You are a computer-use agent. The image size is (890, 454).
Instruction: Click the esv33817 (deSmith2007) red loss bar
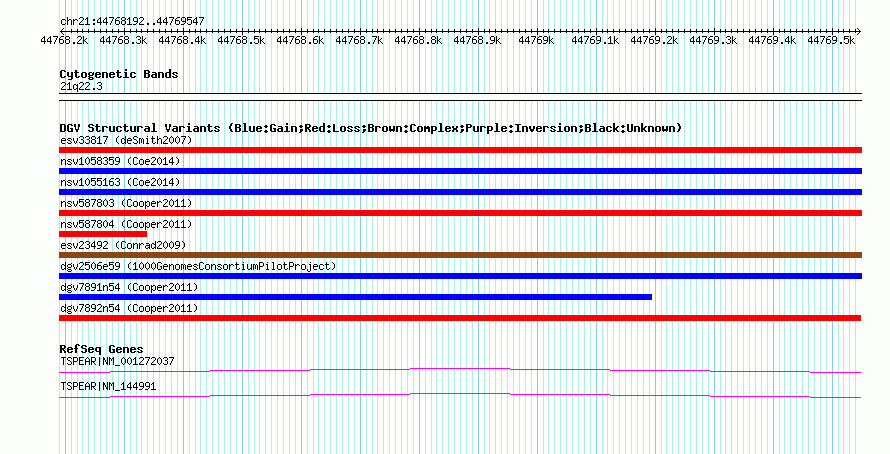460,150
